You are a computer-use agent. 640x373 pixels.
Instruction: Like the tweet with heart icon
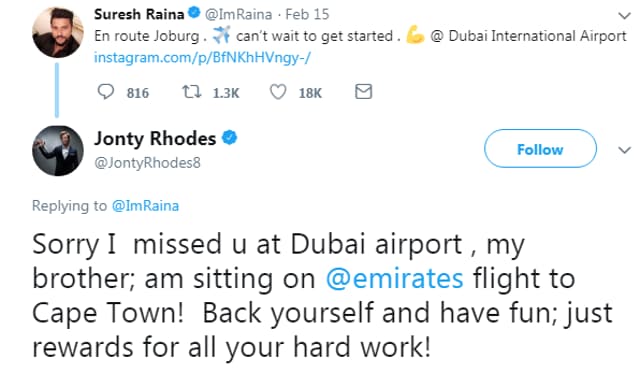click(x=278, y=92)
